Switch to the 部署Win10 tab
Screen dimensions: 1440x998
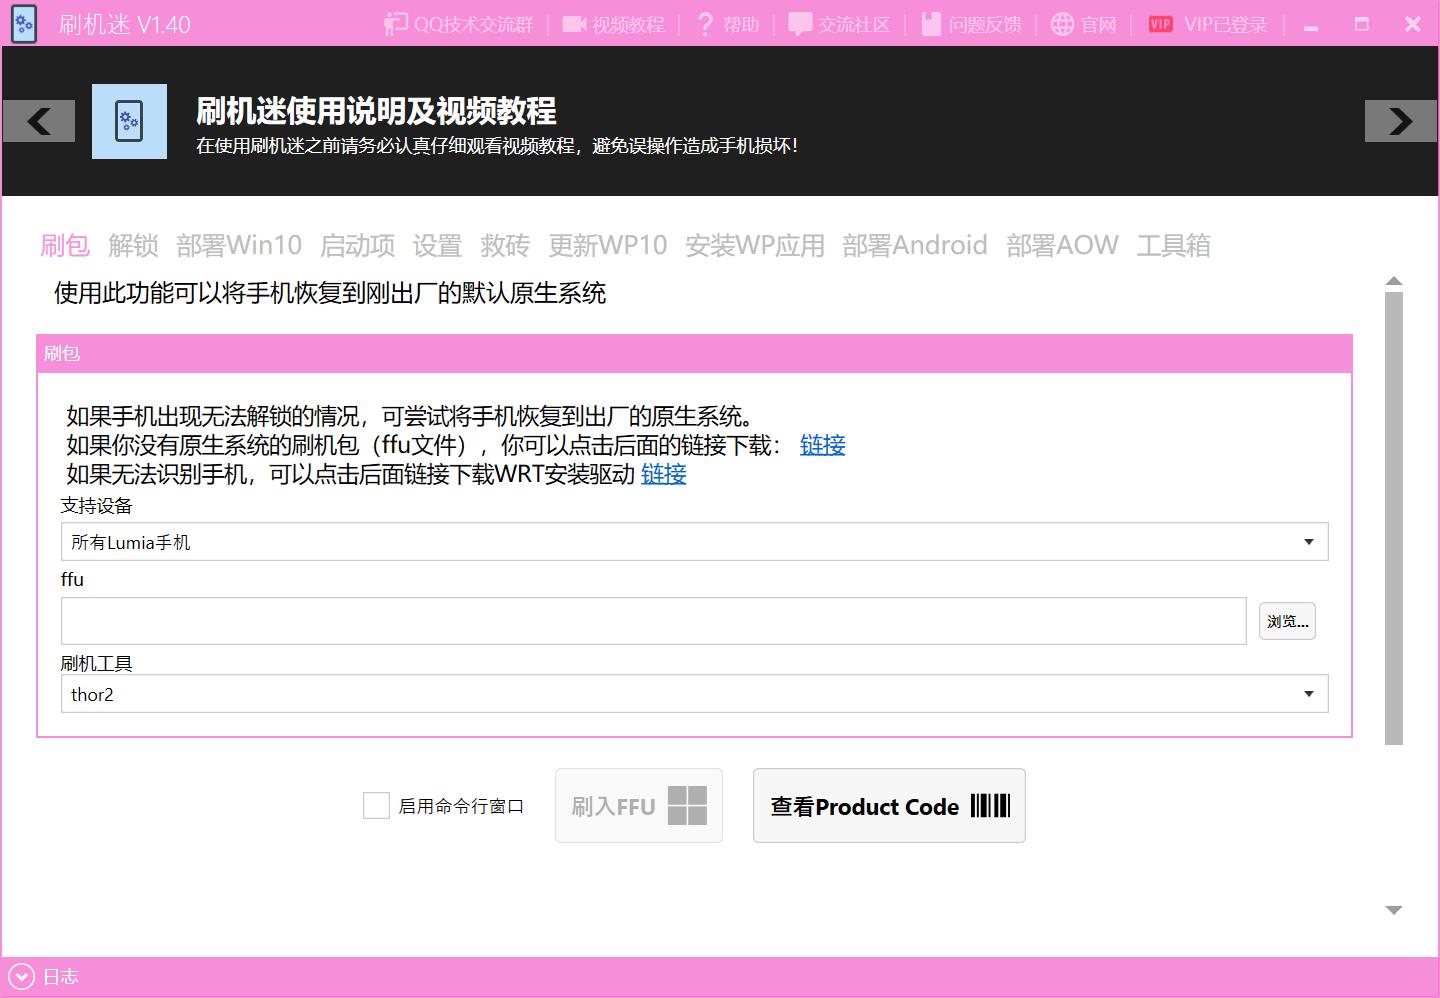[x=239, y=245]
